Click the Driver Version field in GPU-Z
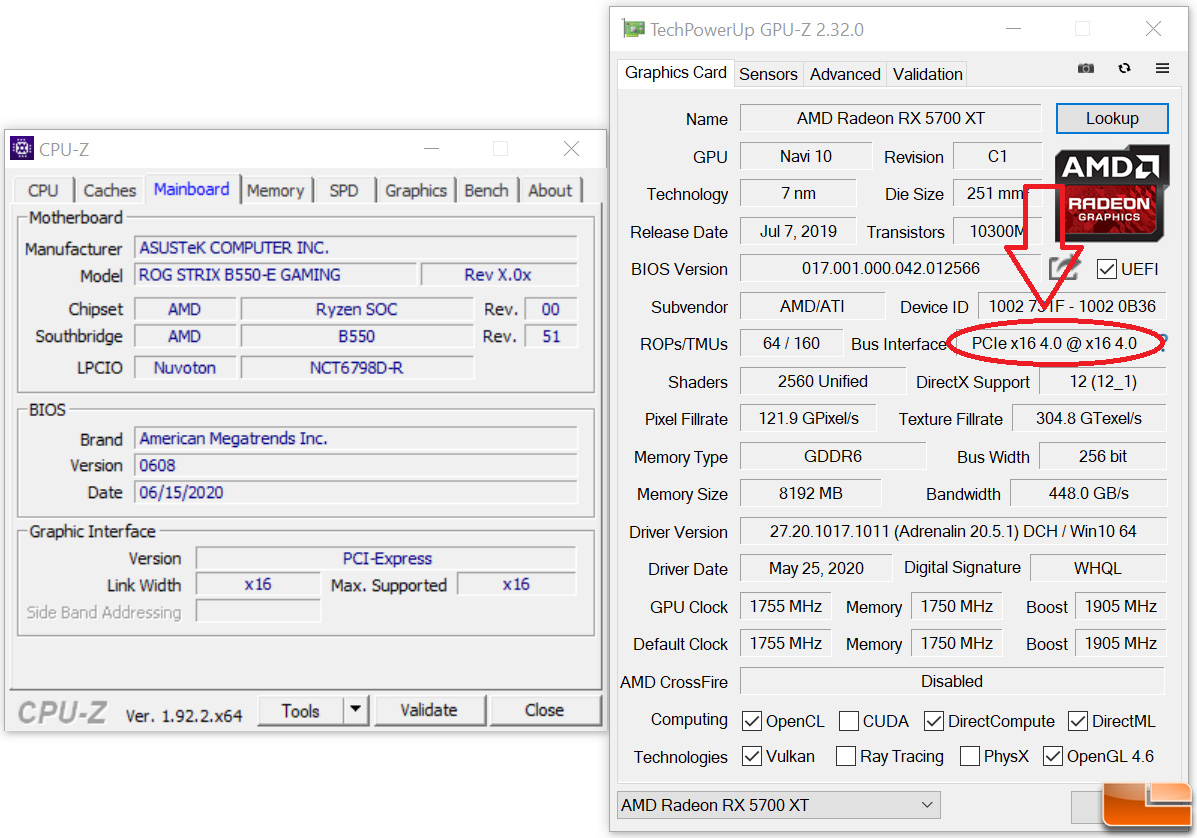 953,531
